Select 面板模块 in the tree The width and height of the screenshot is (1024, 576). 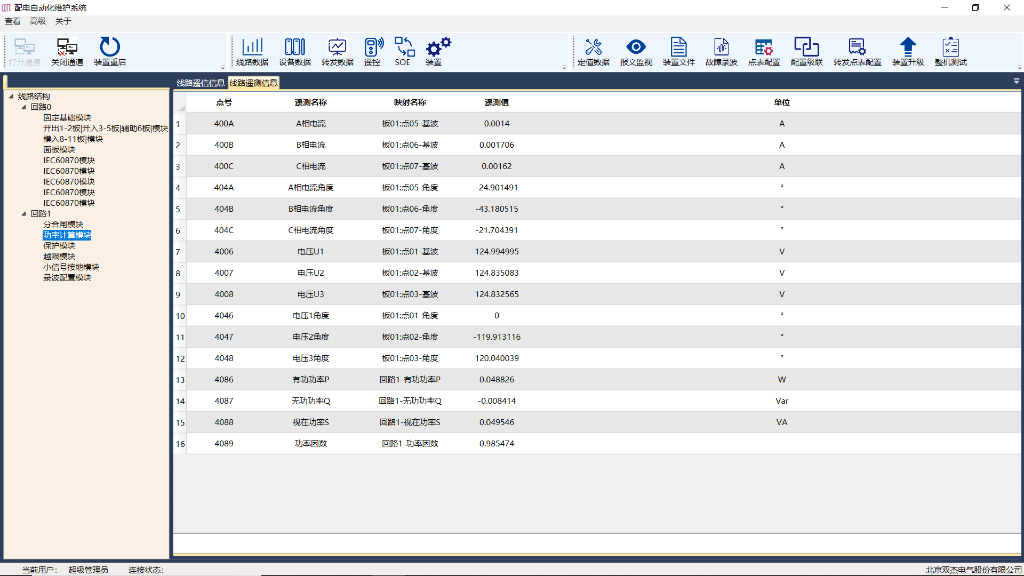tap(58, 149)
